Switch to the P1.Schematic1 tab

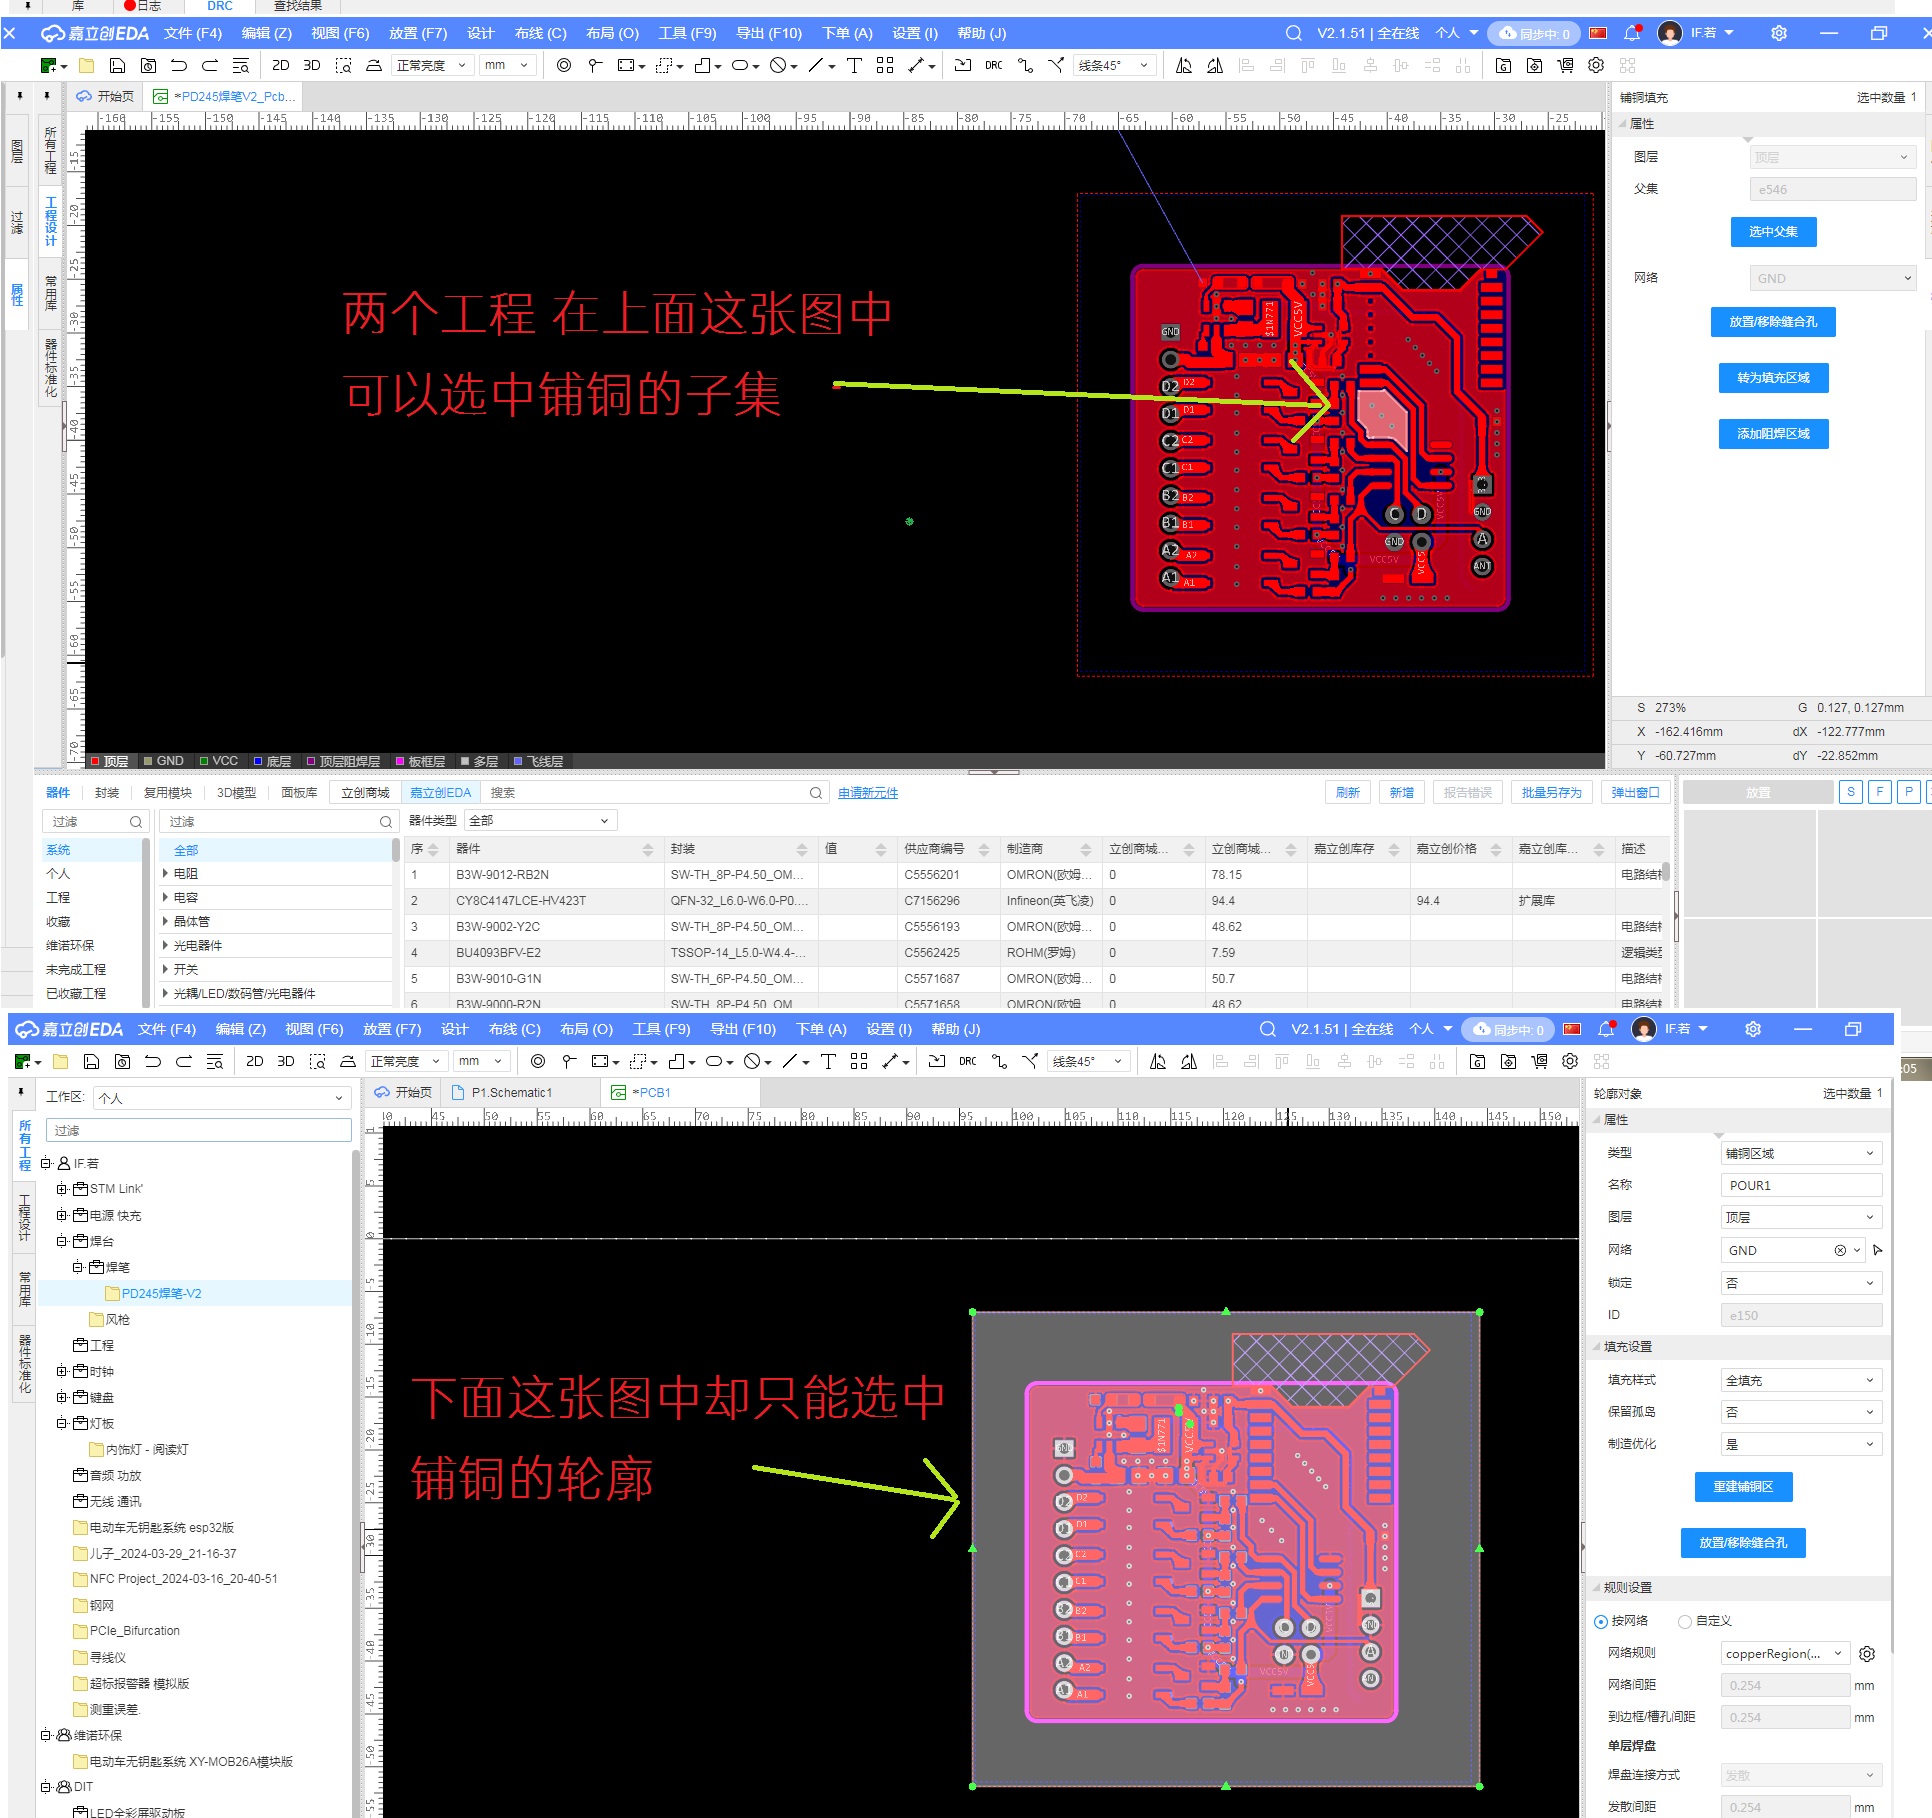(511, 1092)
